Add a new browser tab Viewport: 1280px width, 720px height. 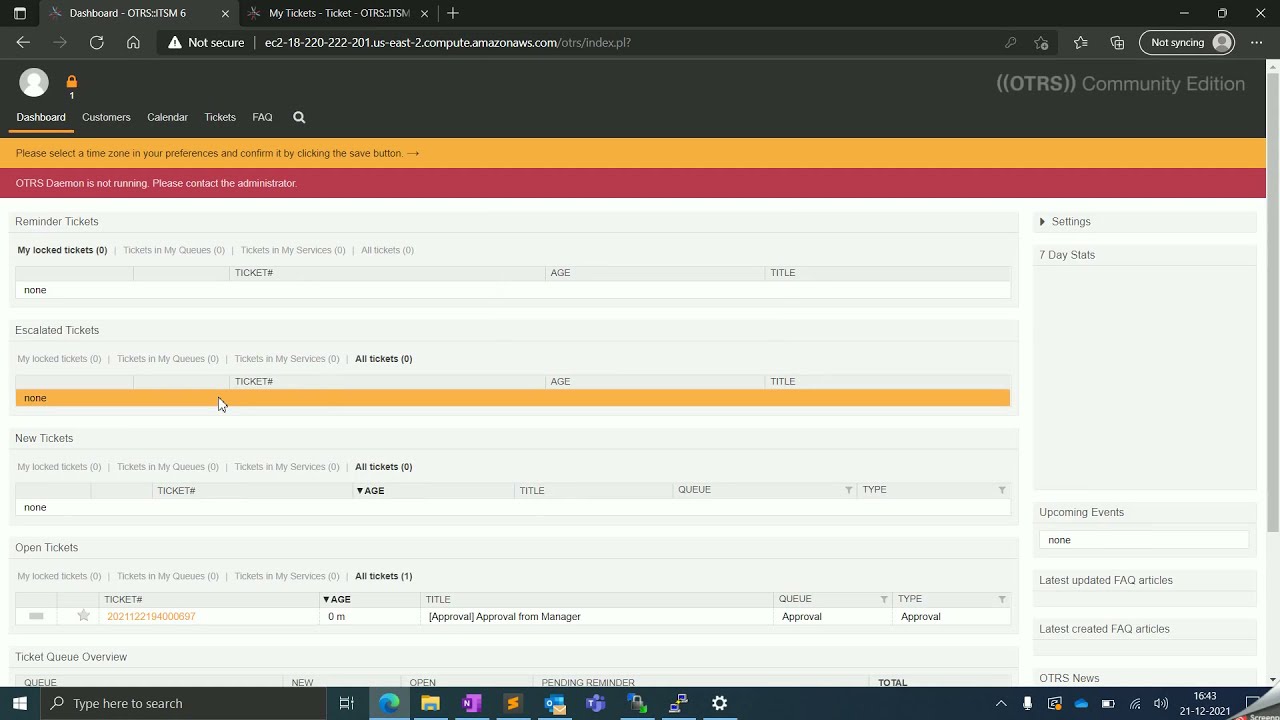click(453, 13)
